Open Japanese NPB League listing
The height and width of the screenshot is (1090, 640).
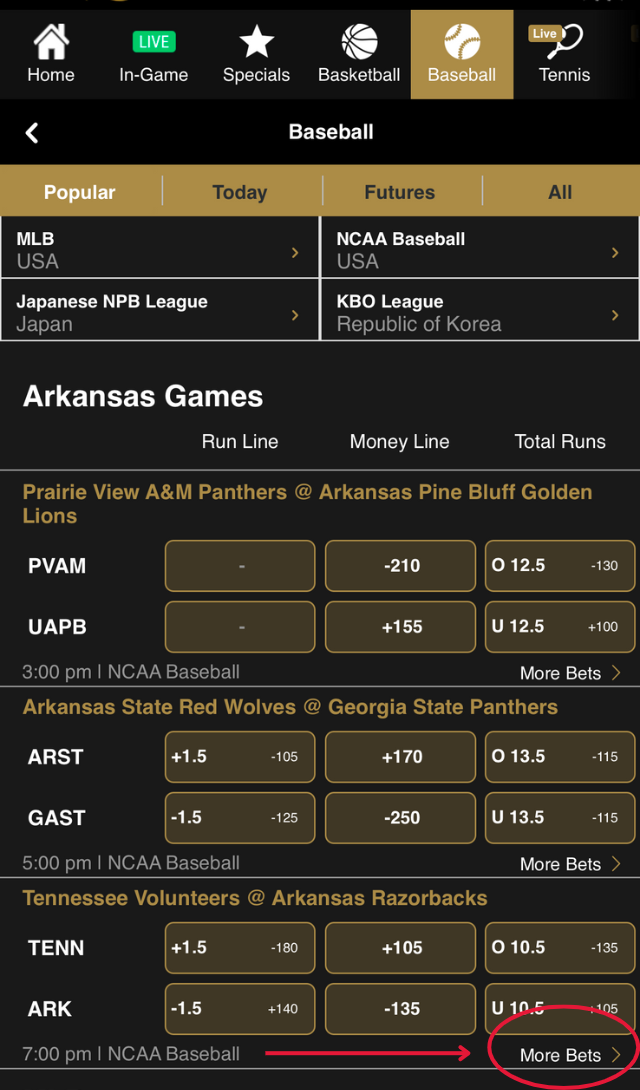click(160, 312)
